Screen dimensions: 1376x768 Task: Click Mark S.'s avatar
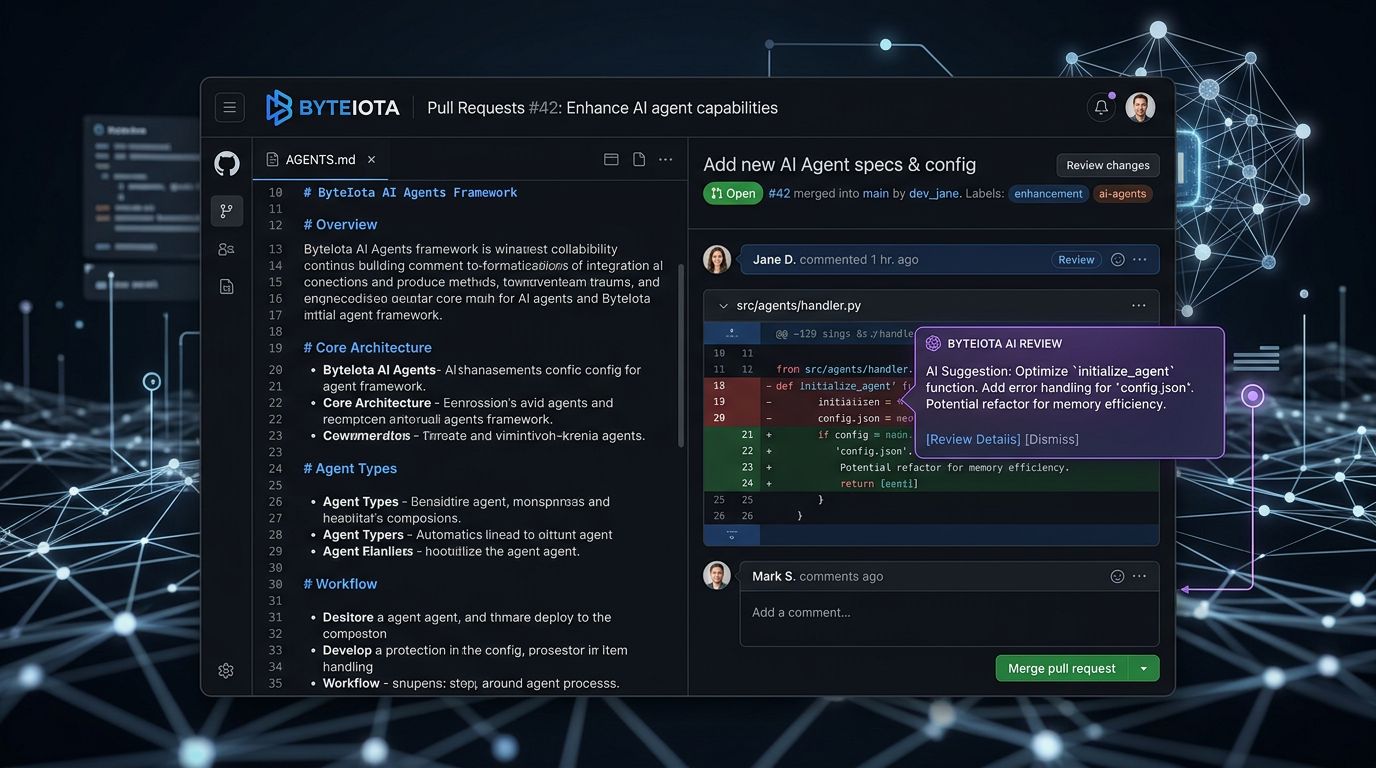717,575
